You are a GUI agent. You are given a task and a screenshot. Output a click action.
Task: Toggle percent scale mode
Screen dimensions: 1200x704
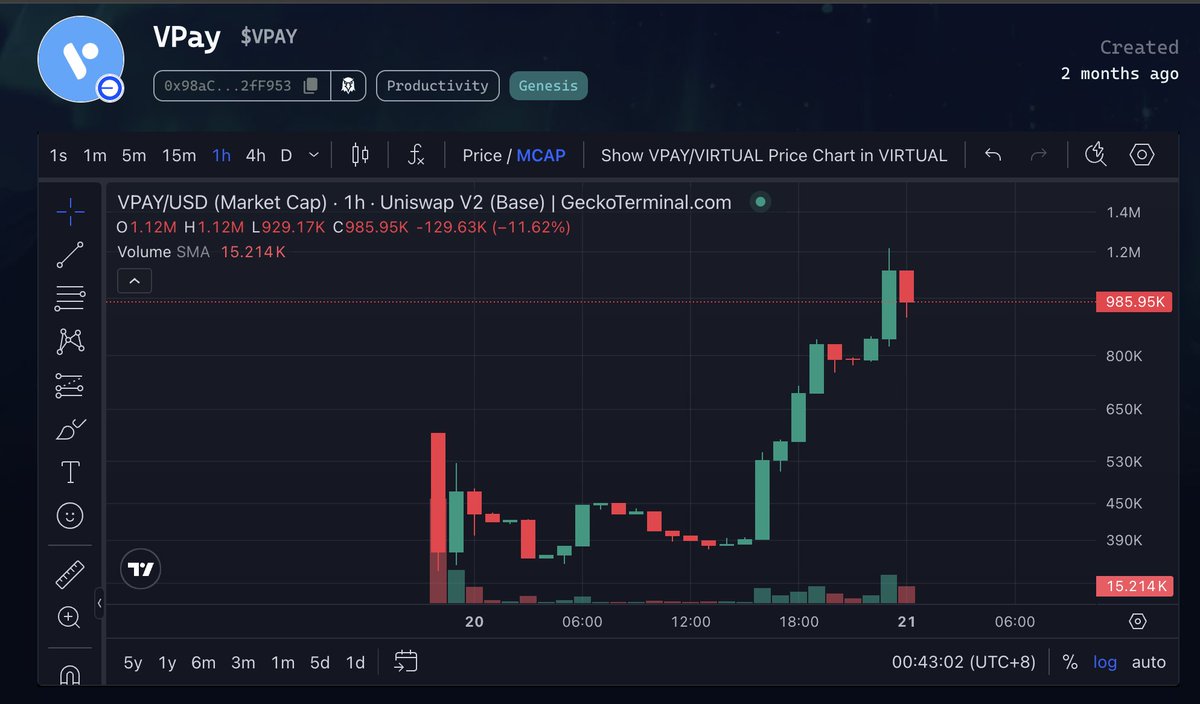pos(1070,662)
